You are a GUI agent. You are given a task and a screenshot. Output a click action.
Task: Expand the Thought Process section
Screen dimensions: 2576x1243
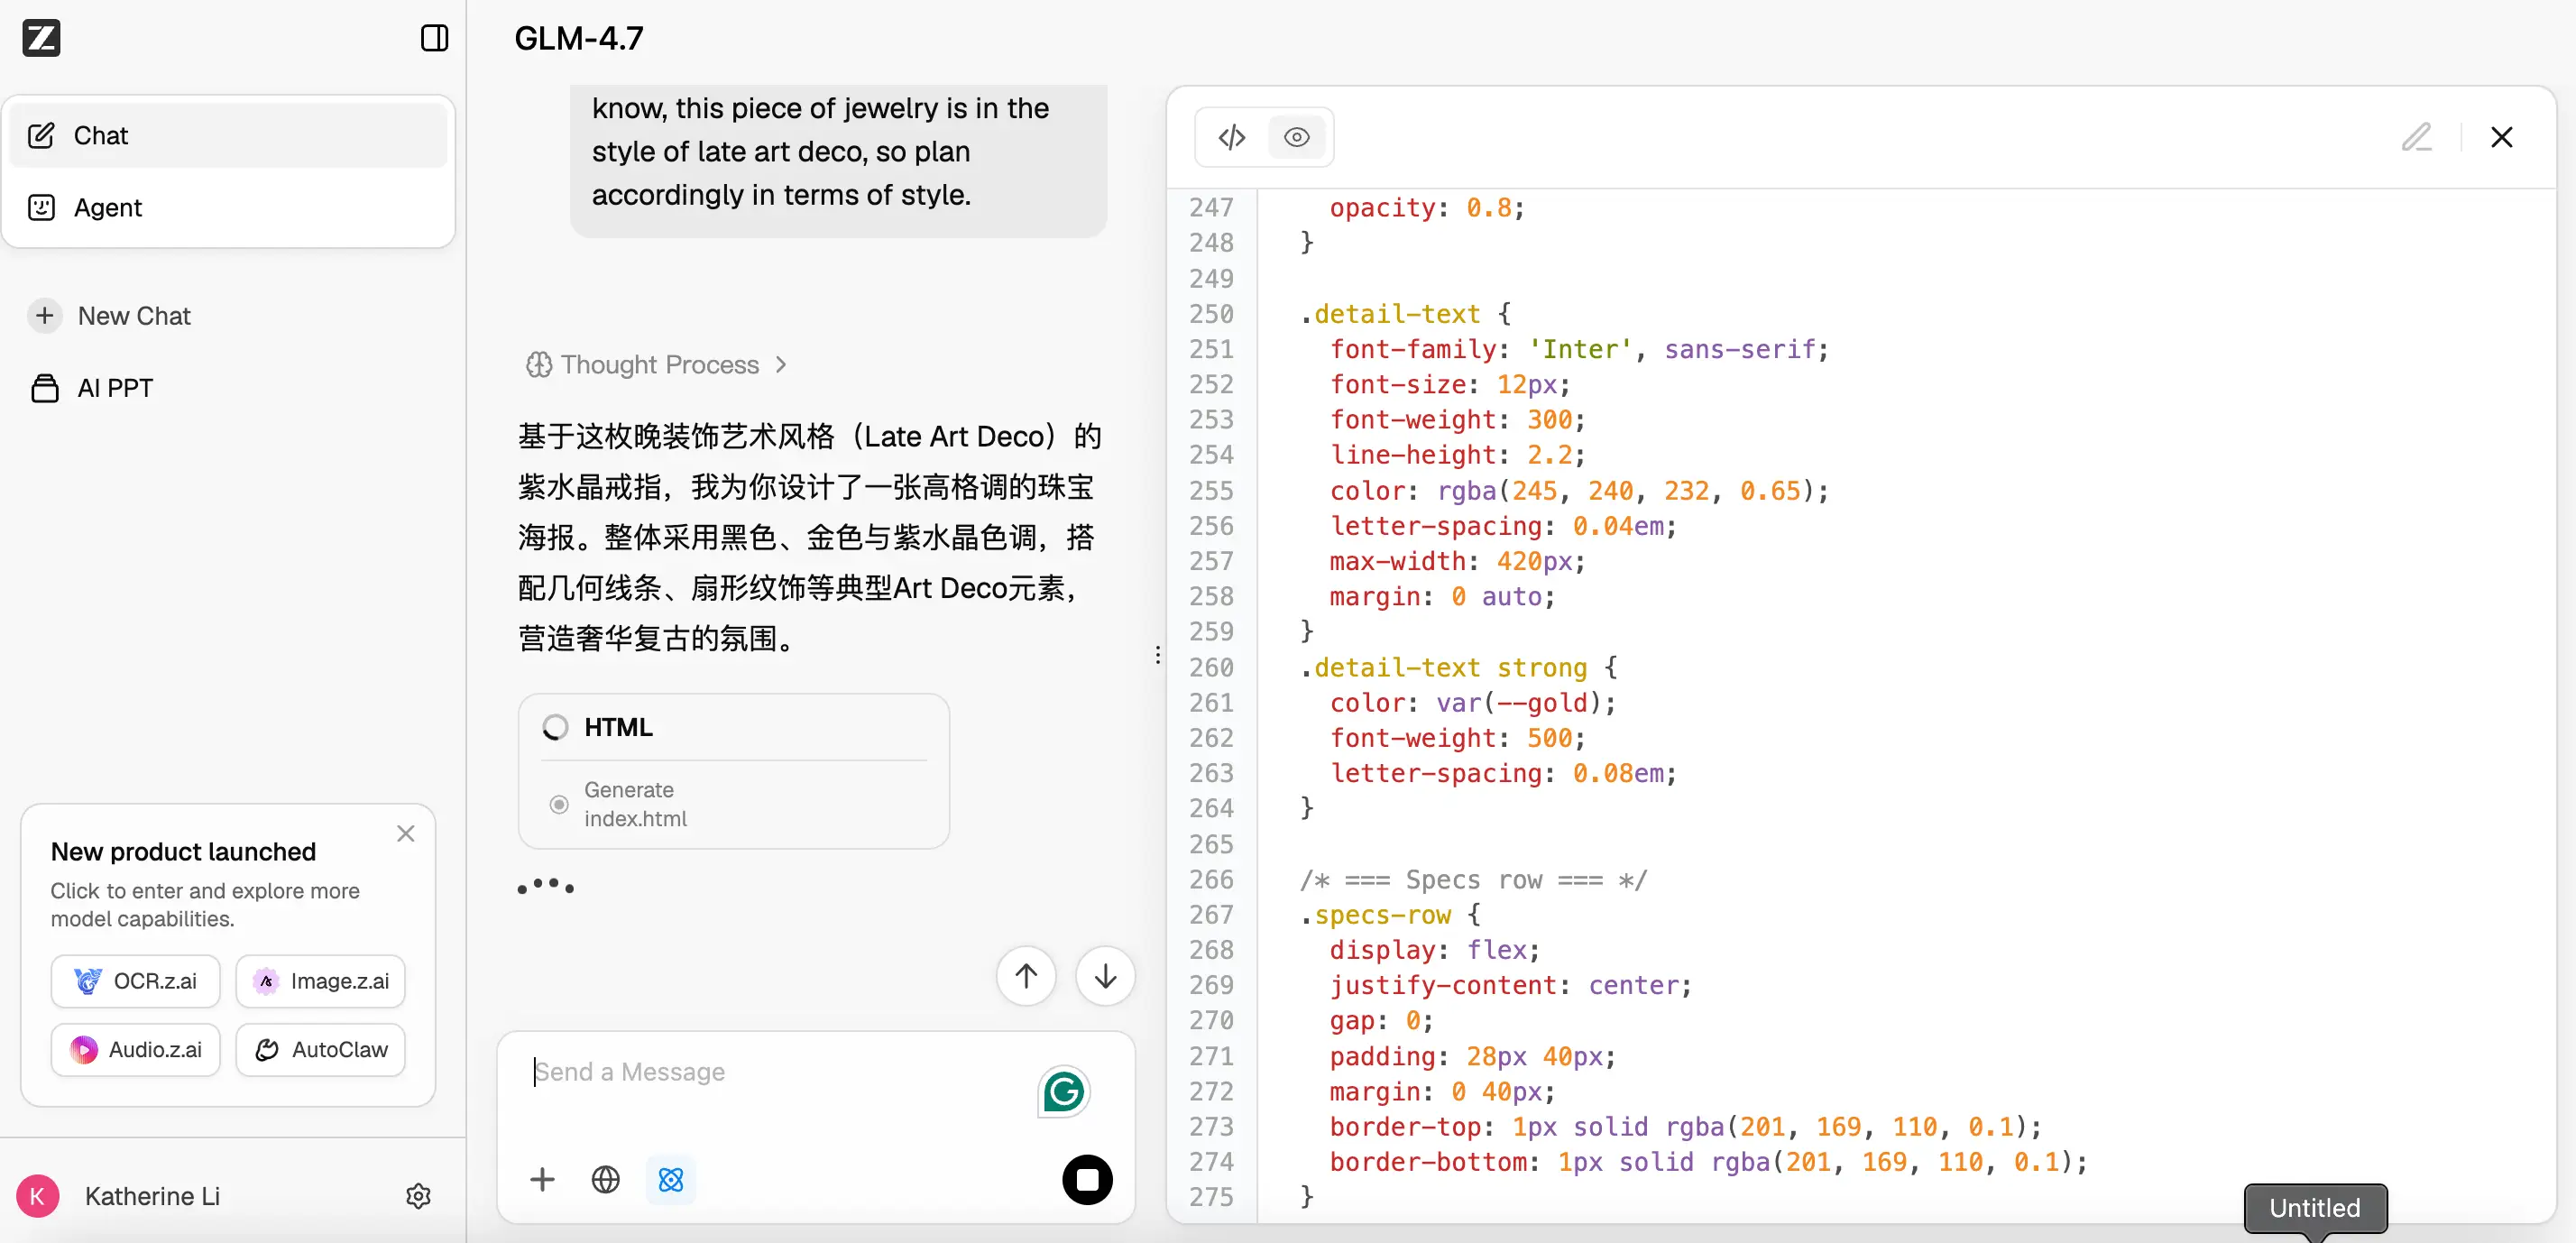(657, 364)
